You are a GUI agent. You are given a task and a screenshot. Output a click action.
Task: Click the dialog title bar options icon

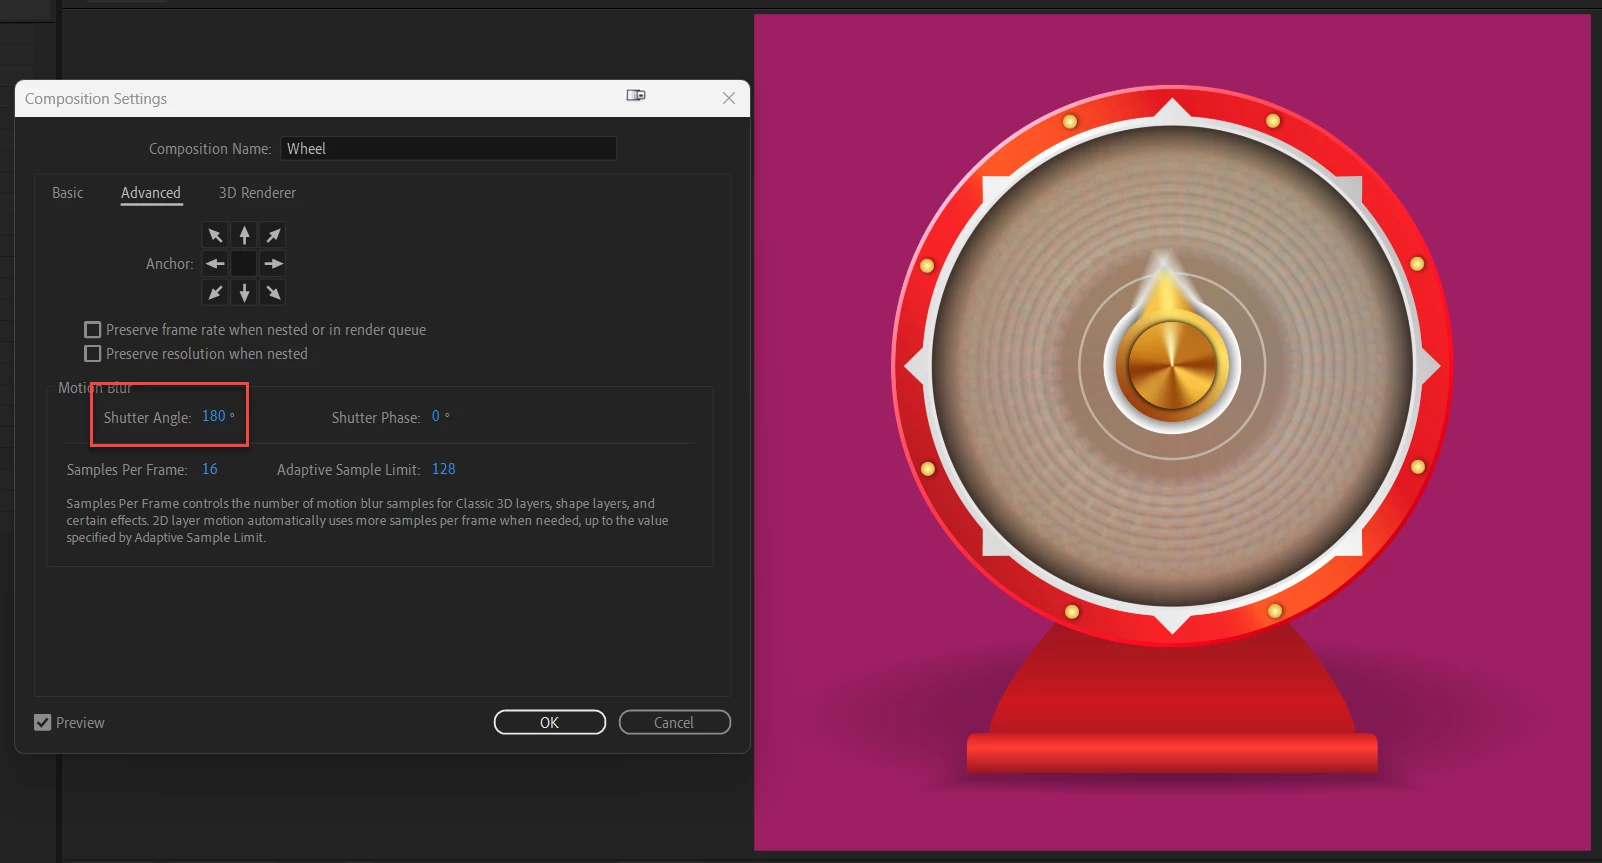[636, 96]
